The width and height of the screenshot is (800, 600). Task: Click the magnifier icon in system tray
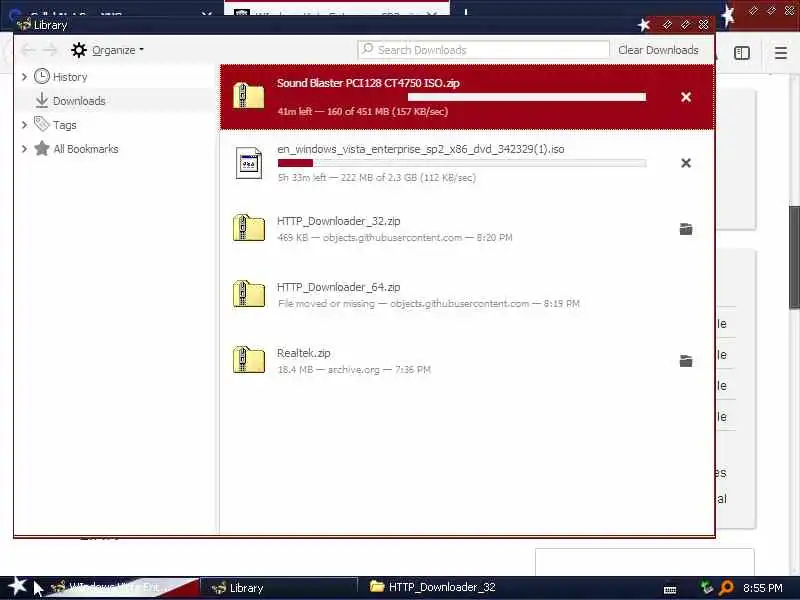coord(726,588)
